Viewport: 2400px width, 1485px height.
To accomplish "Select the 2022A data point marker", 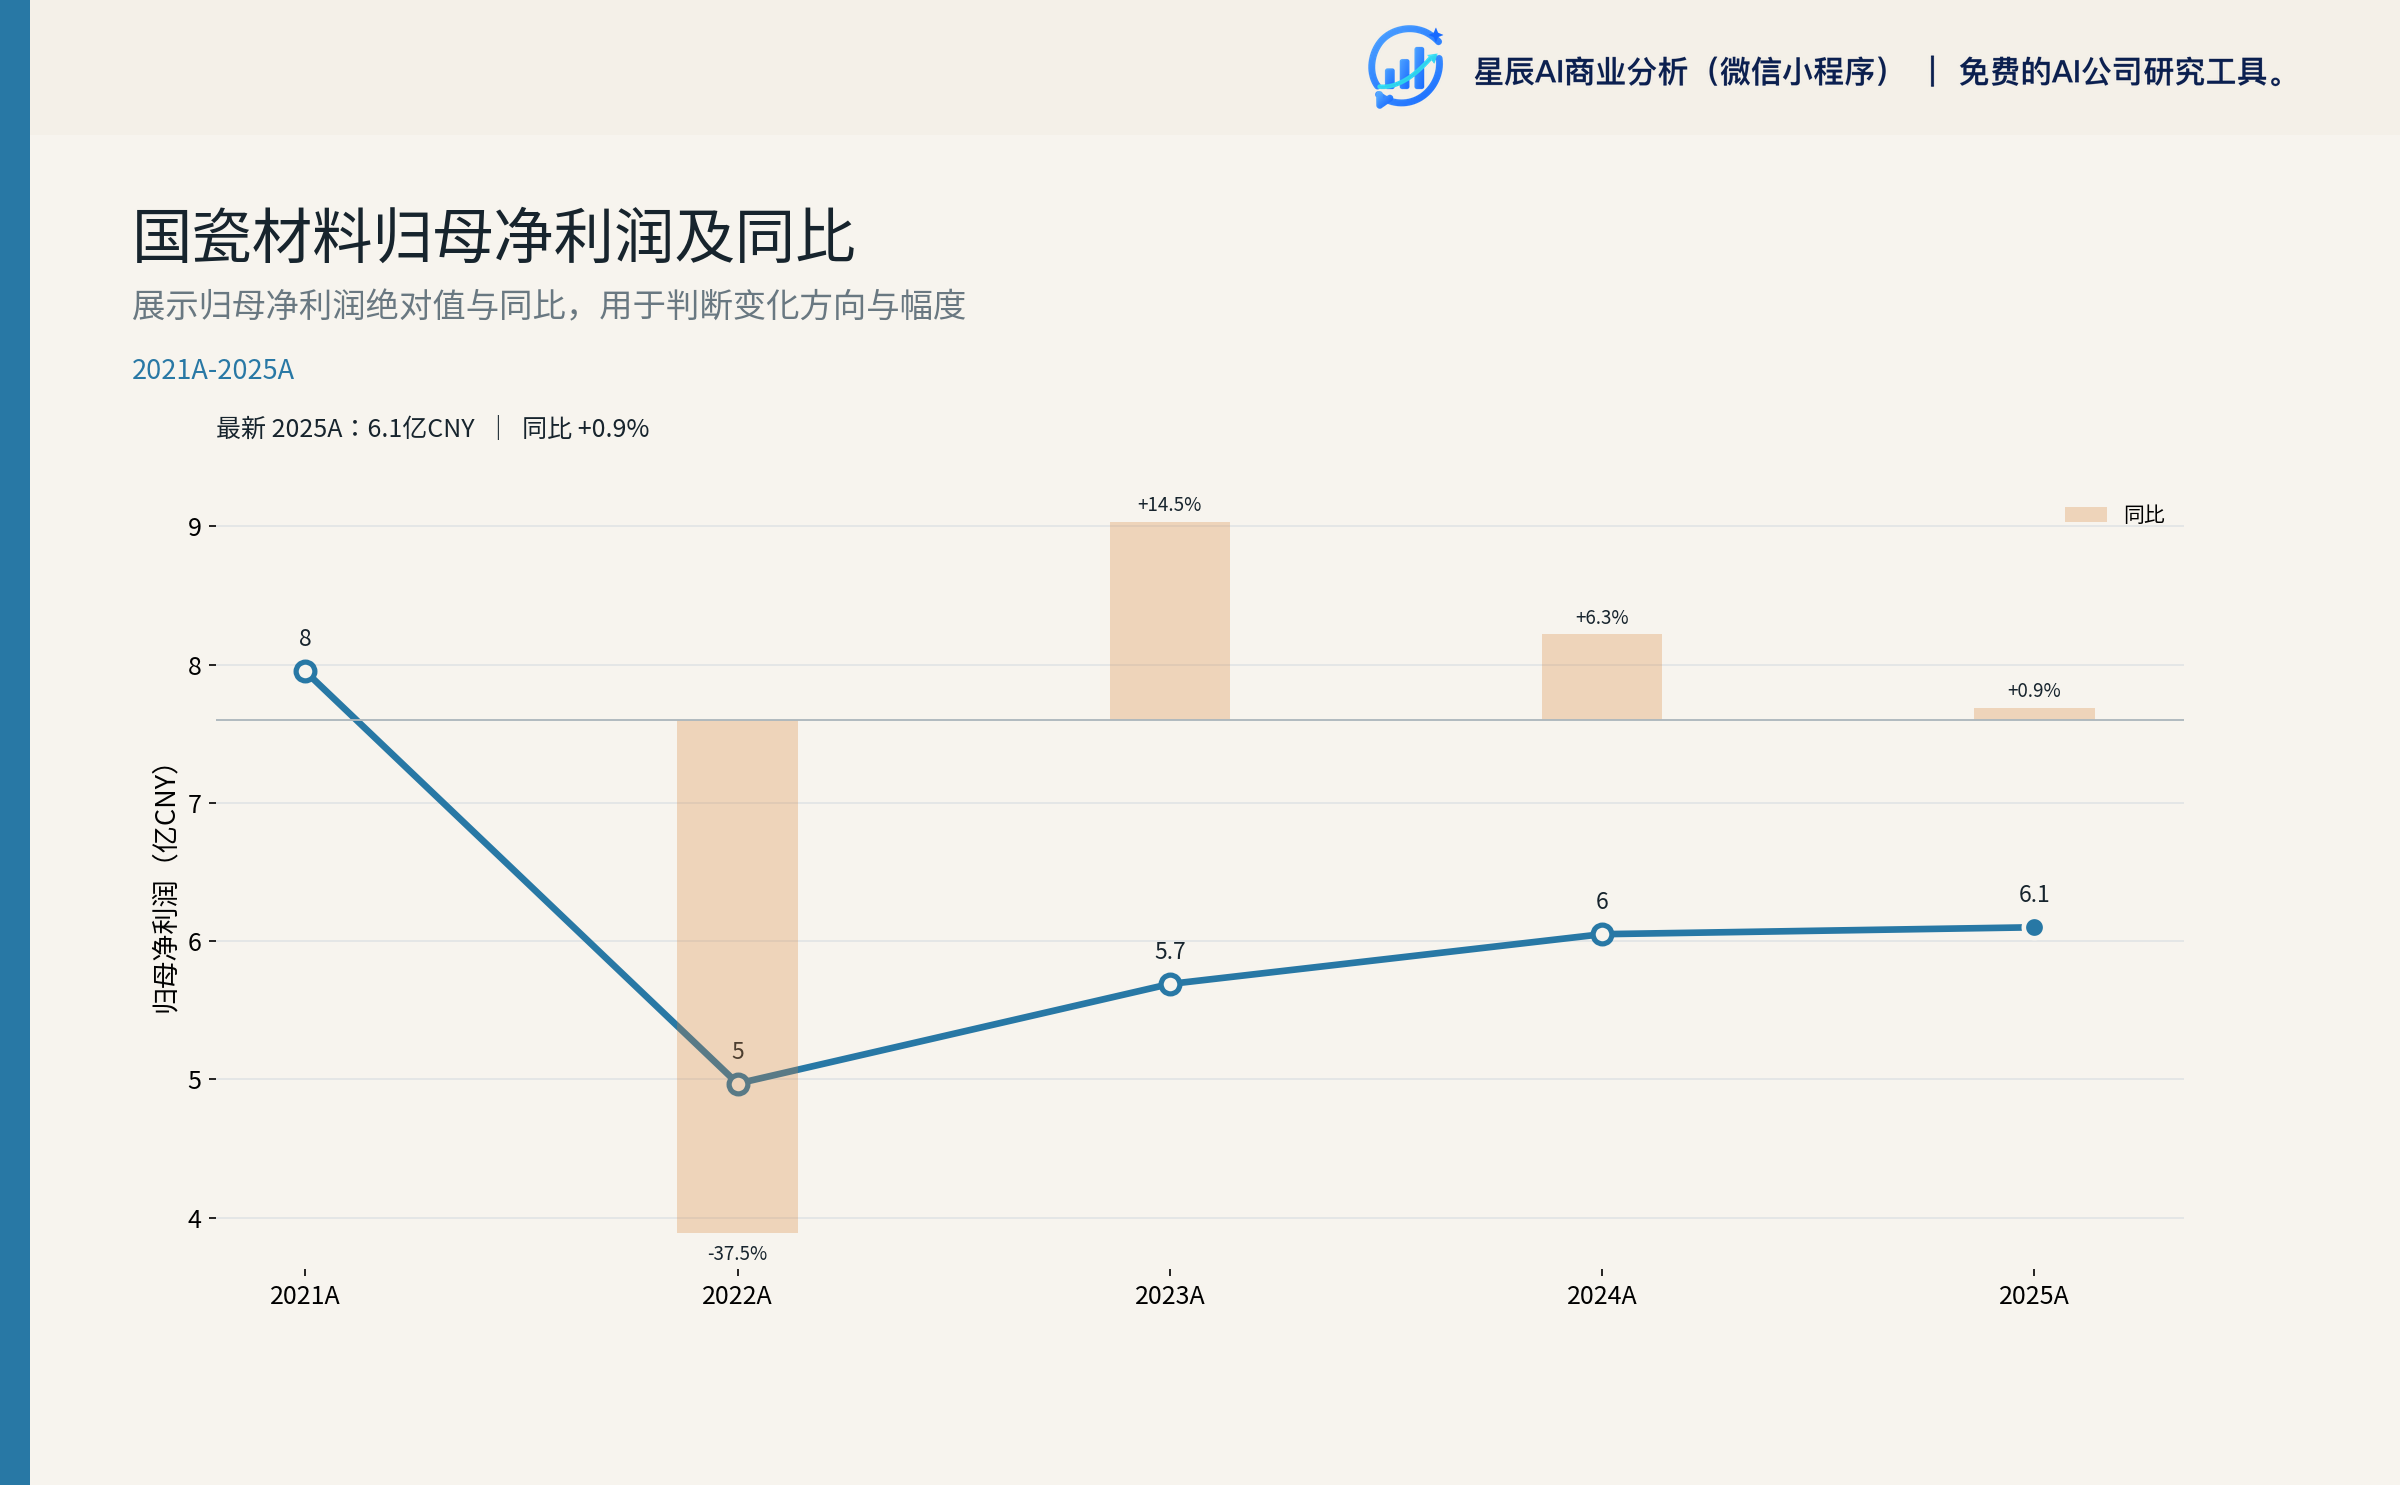I will [738, 1084].
